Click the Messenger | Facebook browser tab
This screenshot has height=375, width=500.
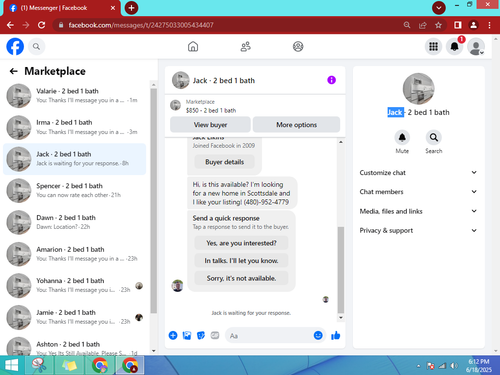62,8
